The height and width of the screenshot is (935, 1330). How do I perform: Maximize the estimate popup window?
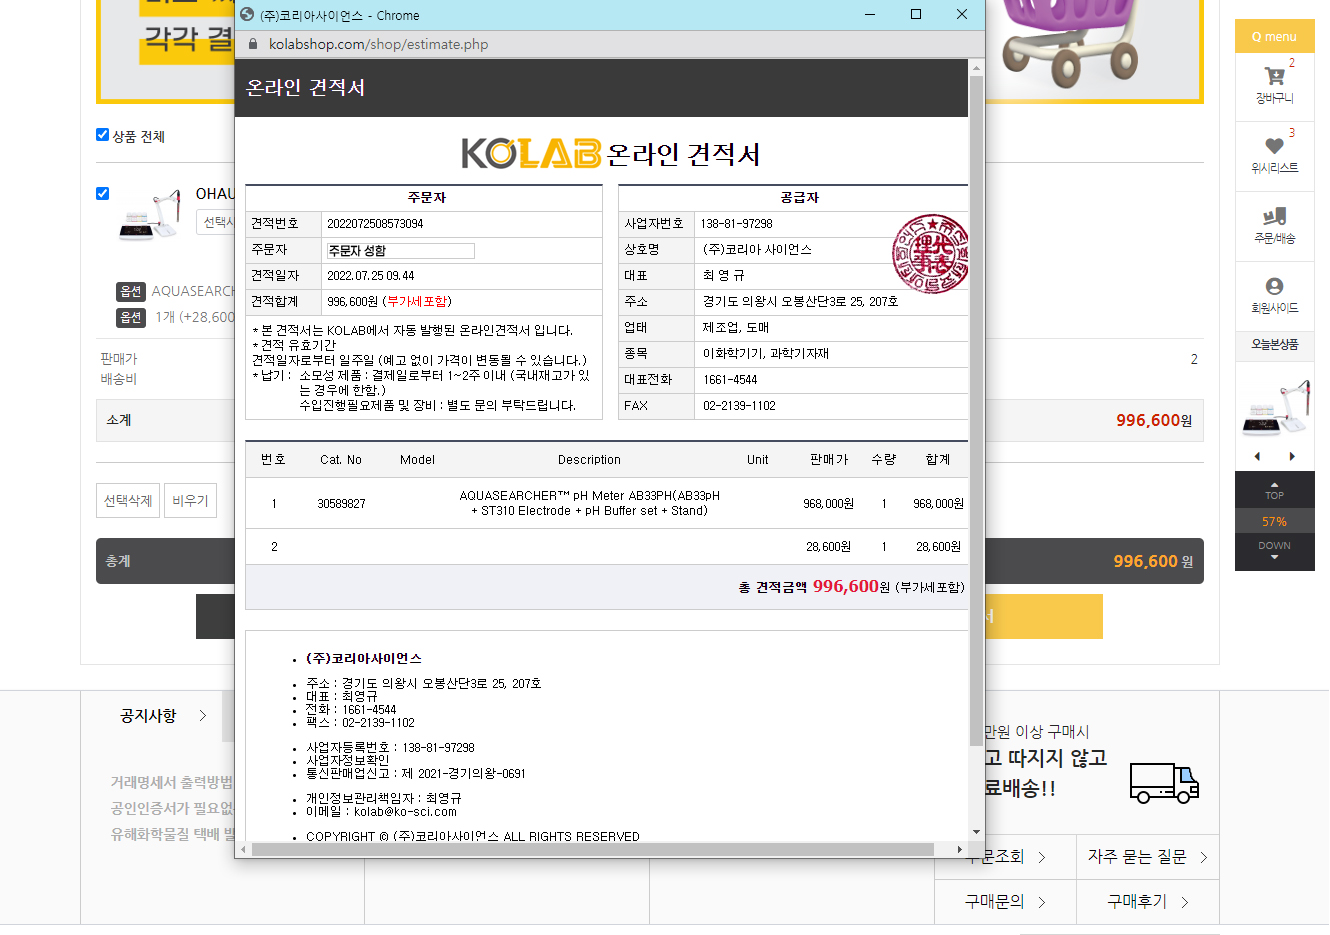tap(916, 15)
